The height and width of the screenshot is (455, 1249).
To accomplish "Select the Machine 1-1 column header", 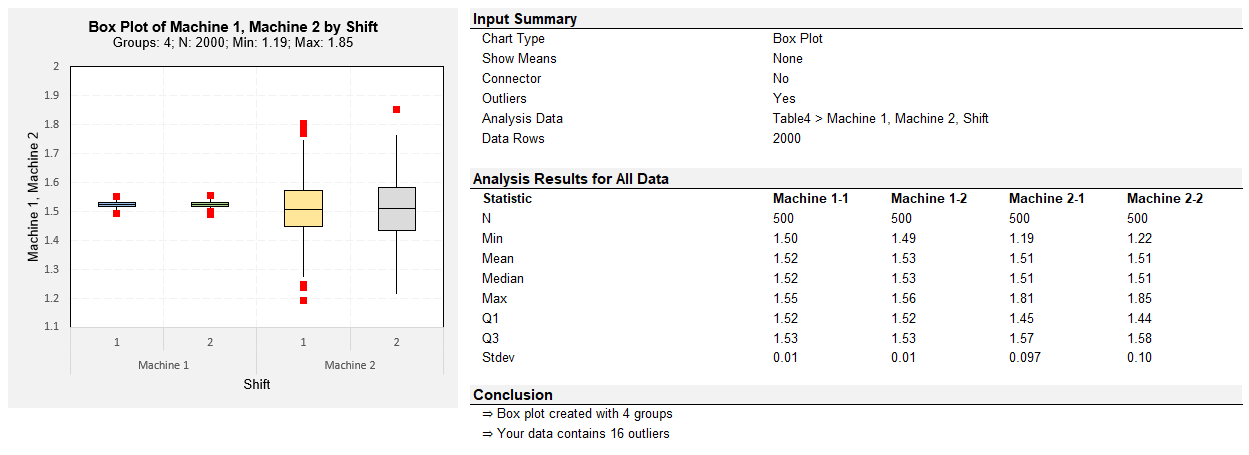I will point(811,198).
